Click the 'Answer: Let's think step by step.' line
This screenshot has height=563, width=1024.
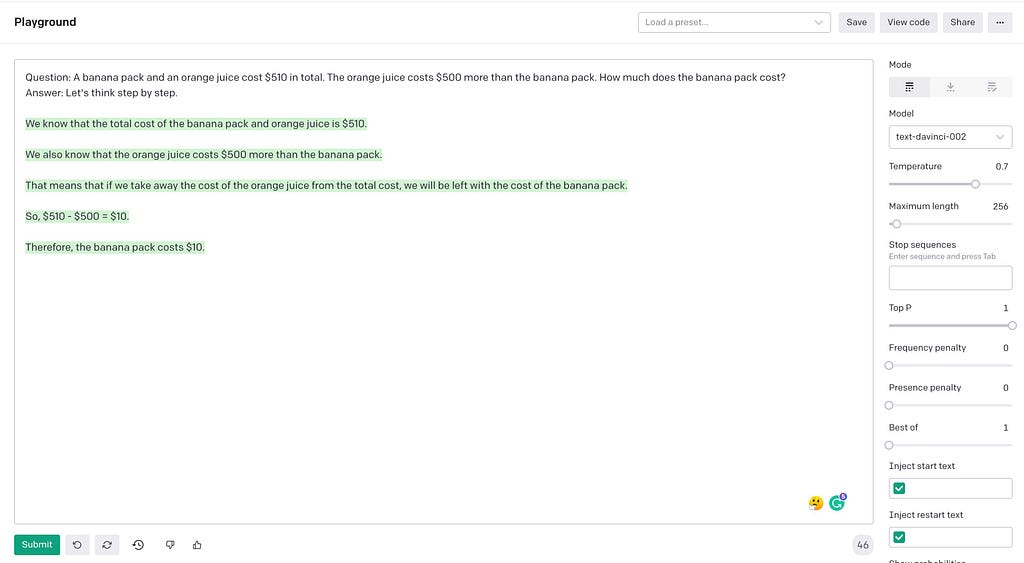101,93
